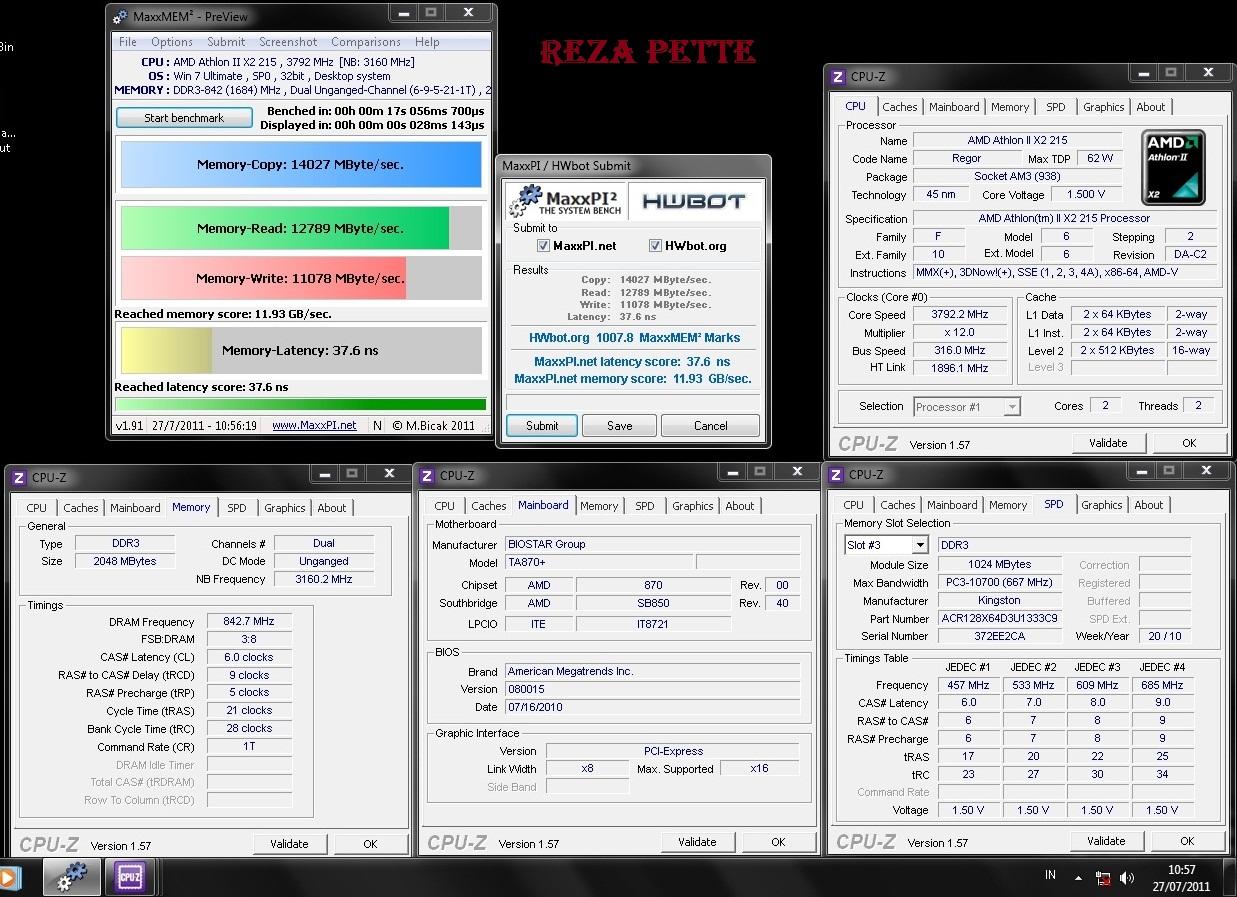Click the CPU-Z title icon of the Mainboard window
This screenshot has width=1237, height=897.
[x=426, y=476]
